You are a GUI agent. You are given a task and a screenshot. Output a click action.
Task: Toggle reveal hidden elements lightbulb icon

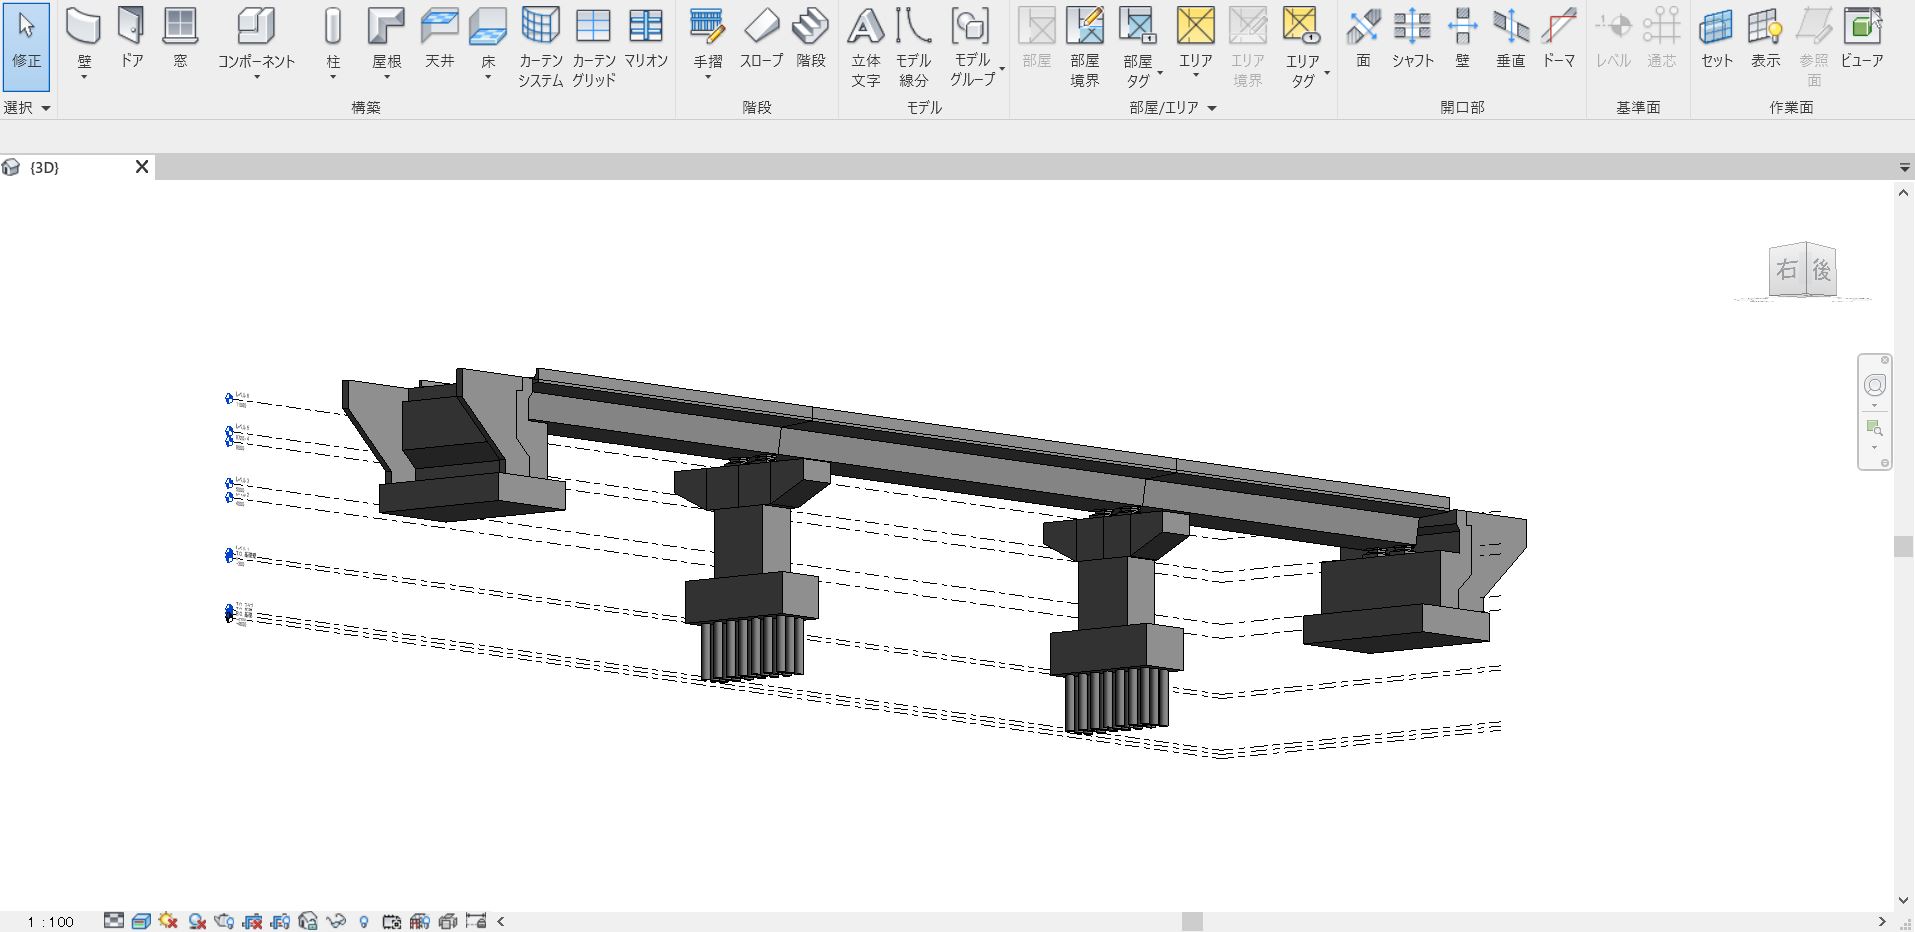(363, 921)
